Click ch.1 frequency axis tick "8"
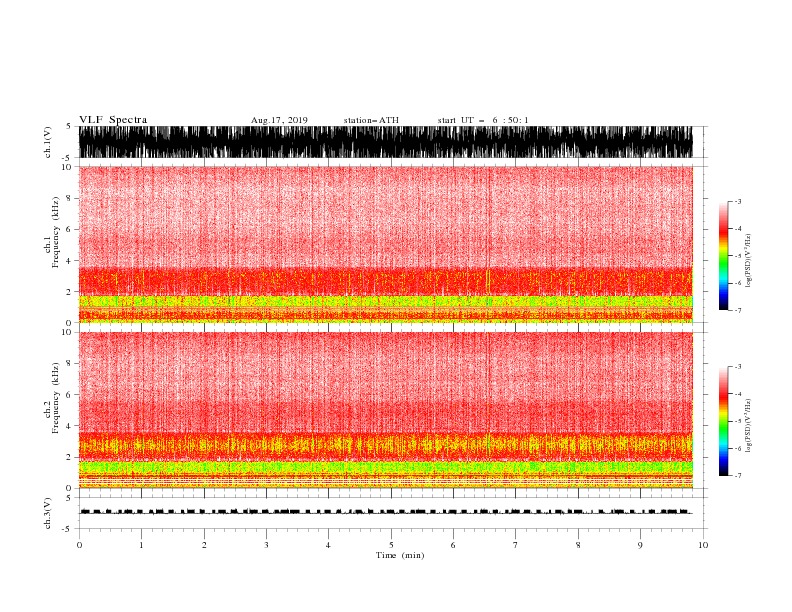 (69, 198)
